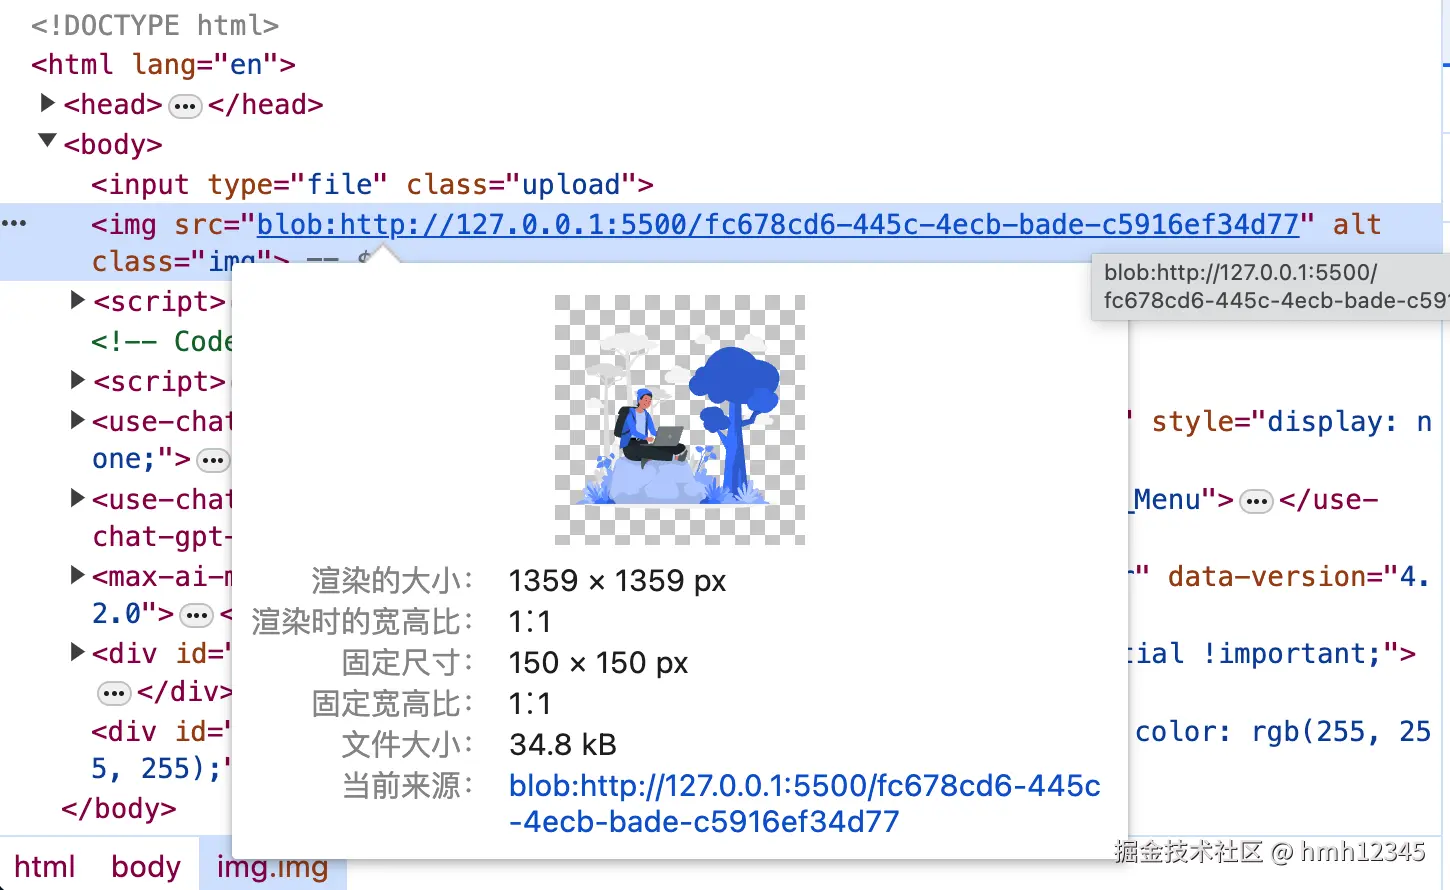Open the blob link beside 当前来源

coord(804,804)
